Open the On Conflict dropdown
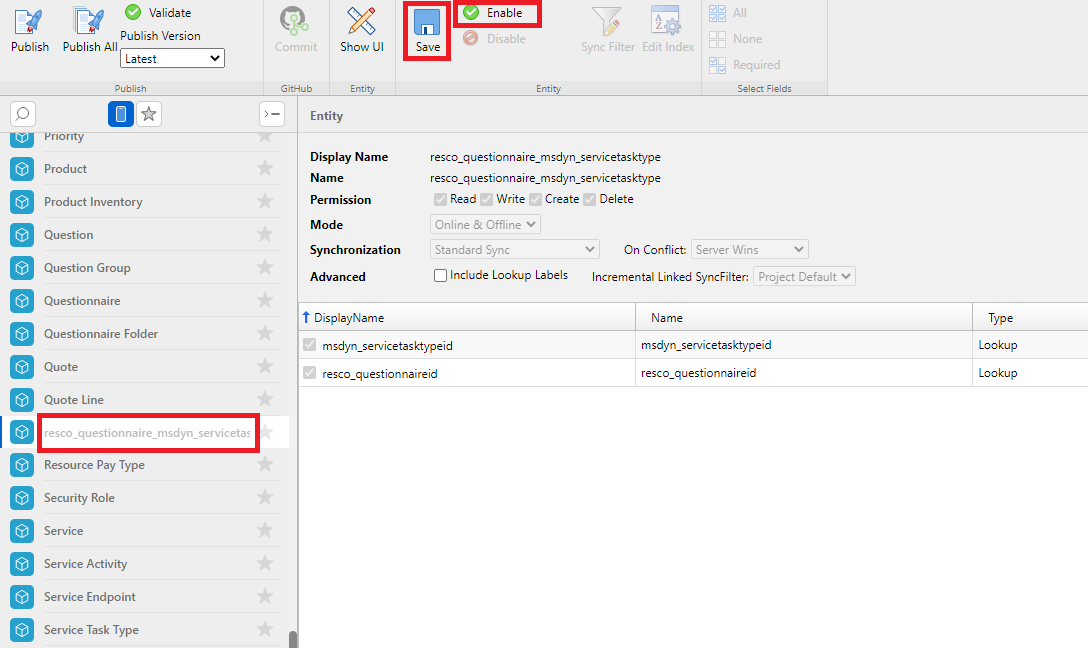The image size is (1088, 648). coord(749,249)
